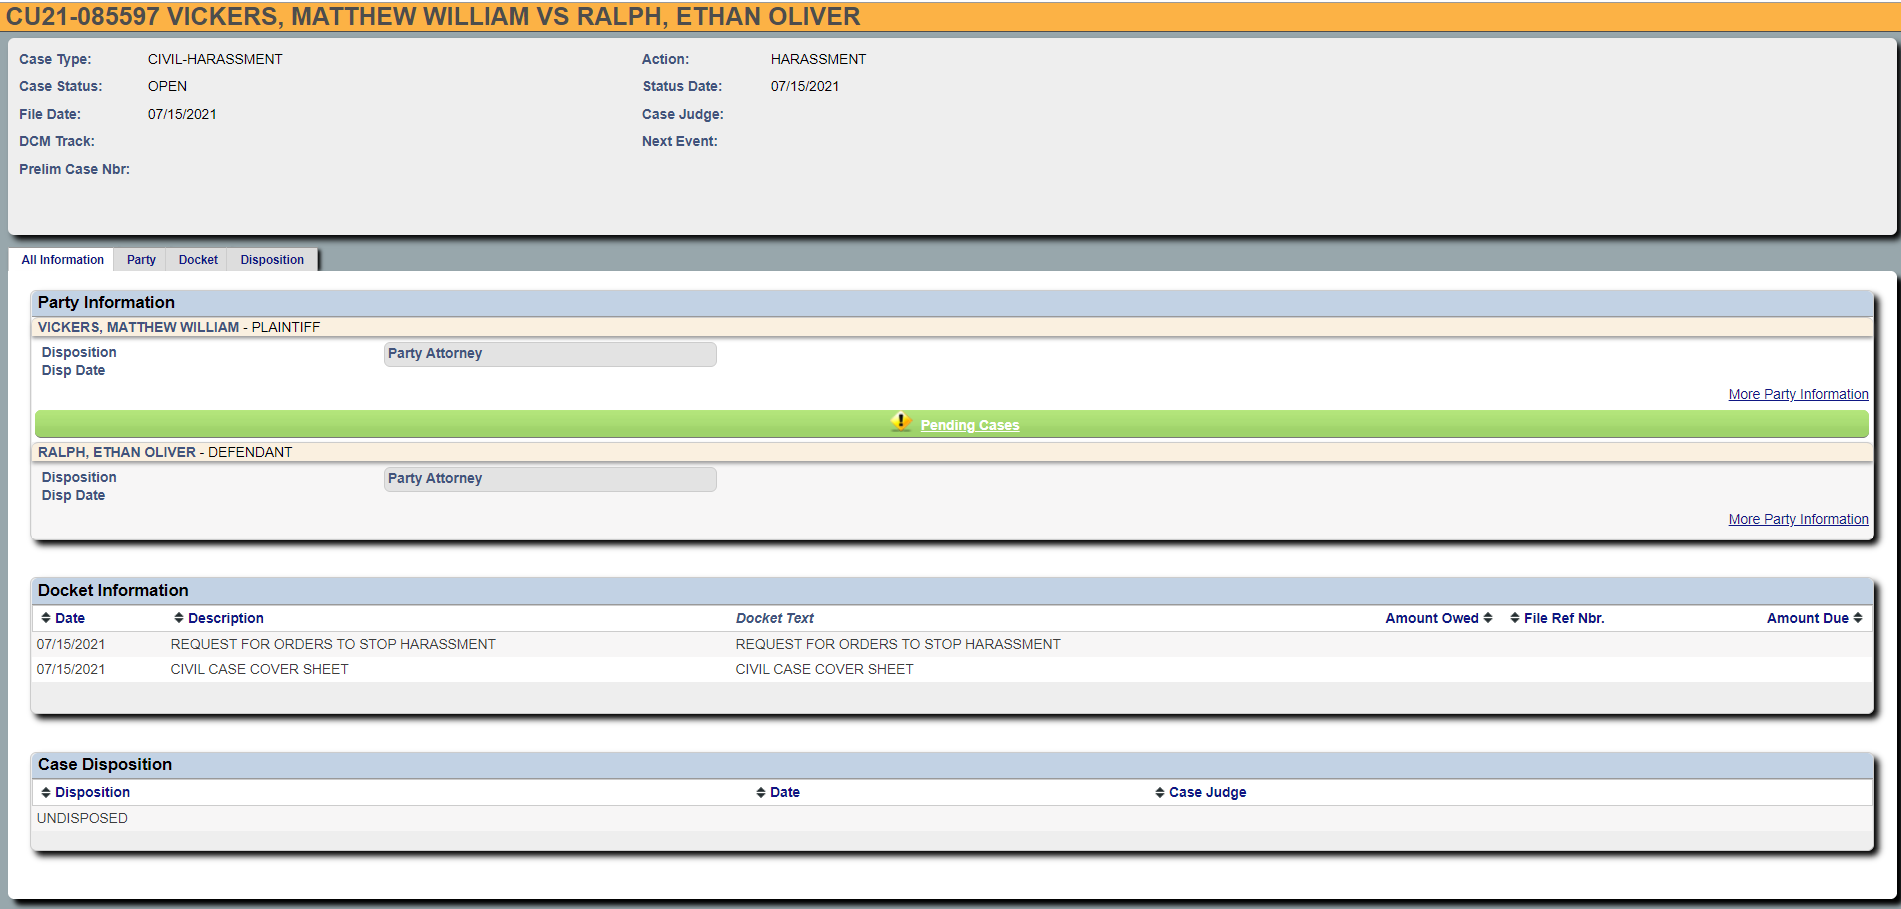Select the CIVIL-HARASSMENT case type value

pos(215,59)
